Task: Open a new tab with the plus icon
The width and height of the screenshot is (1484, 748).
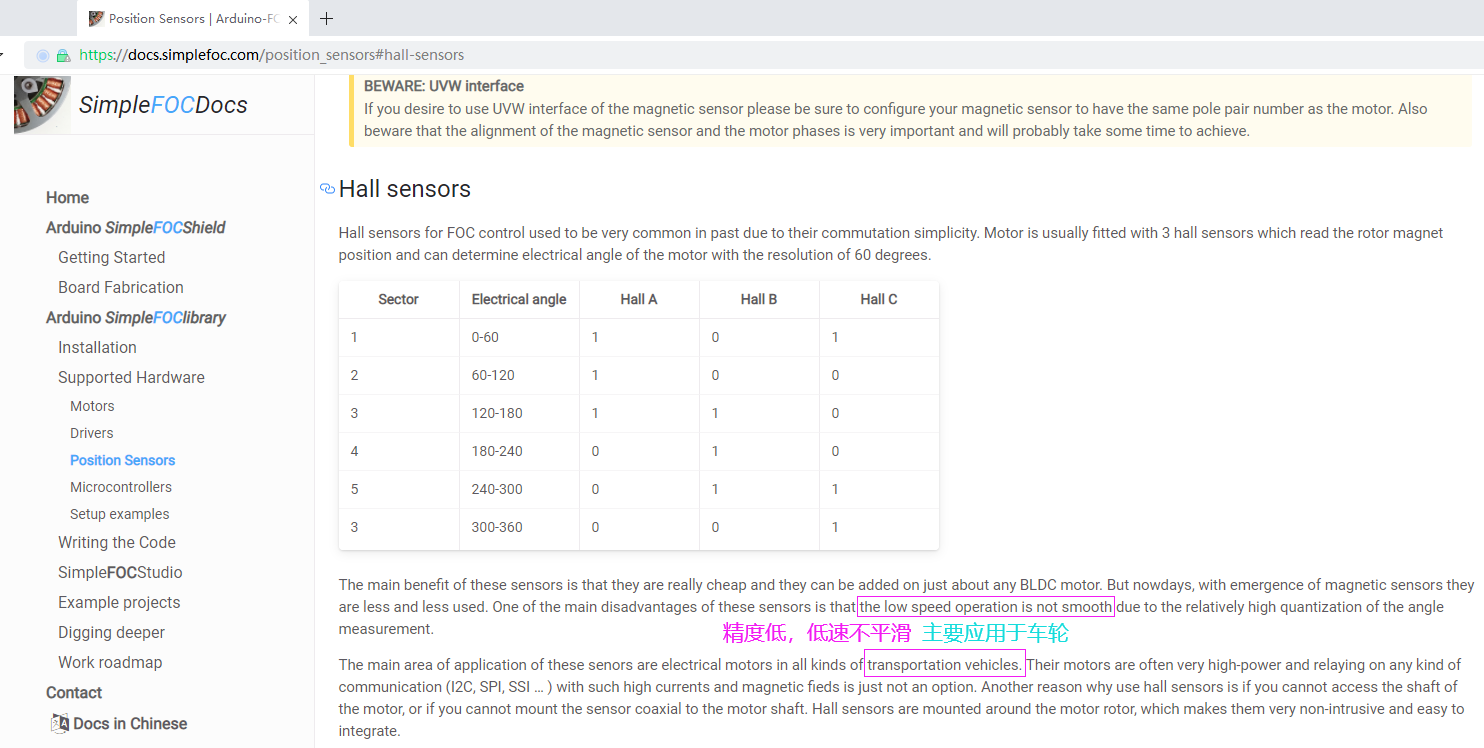Action: pos(326,18)
